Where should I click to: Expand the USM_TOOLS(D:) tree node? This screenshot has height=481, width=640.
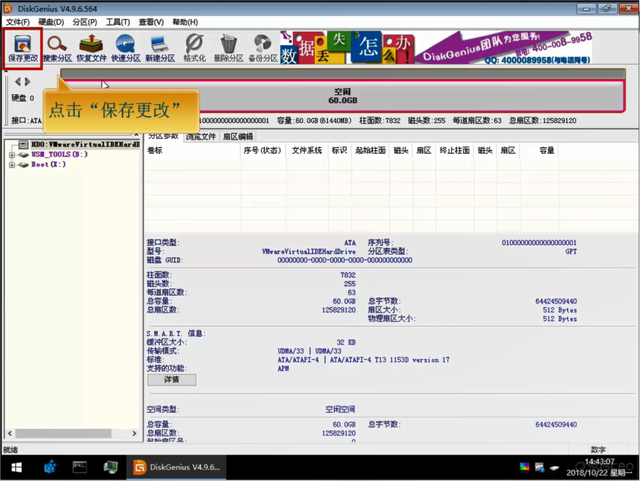(12, 155)
